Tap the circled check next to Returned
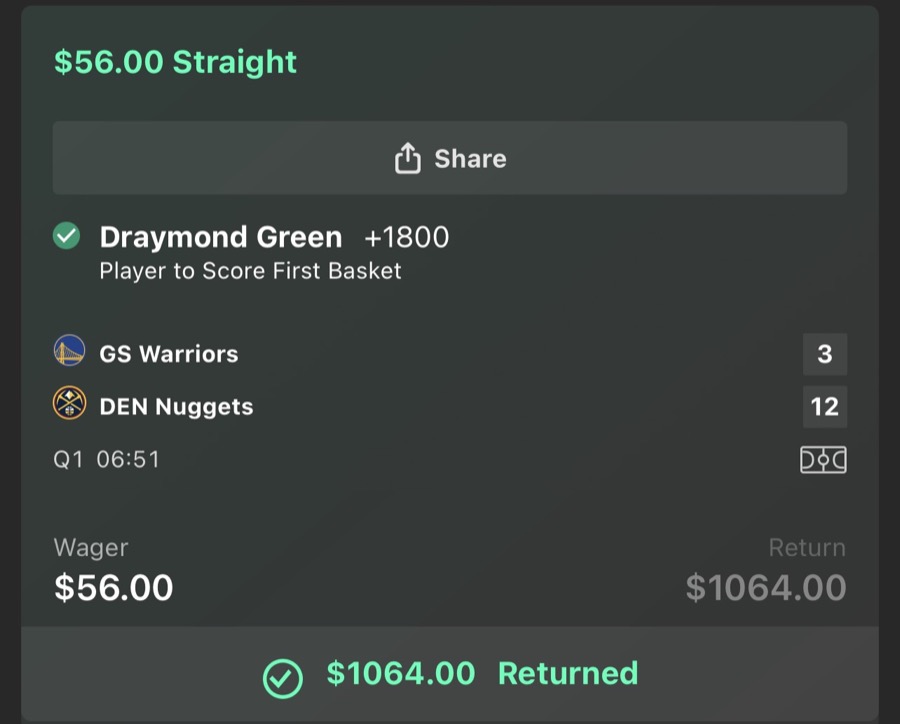 coord(283,673)
